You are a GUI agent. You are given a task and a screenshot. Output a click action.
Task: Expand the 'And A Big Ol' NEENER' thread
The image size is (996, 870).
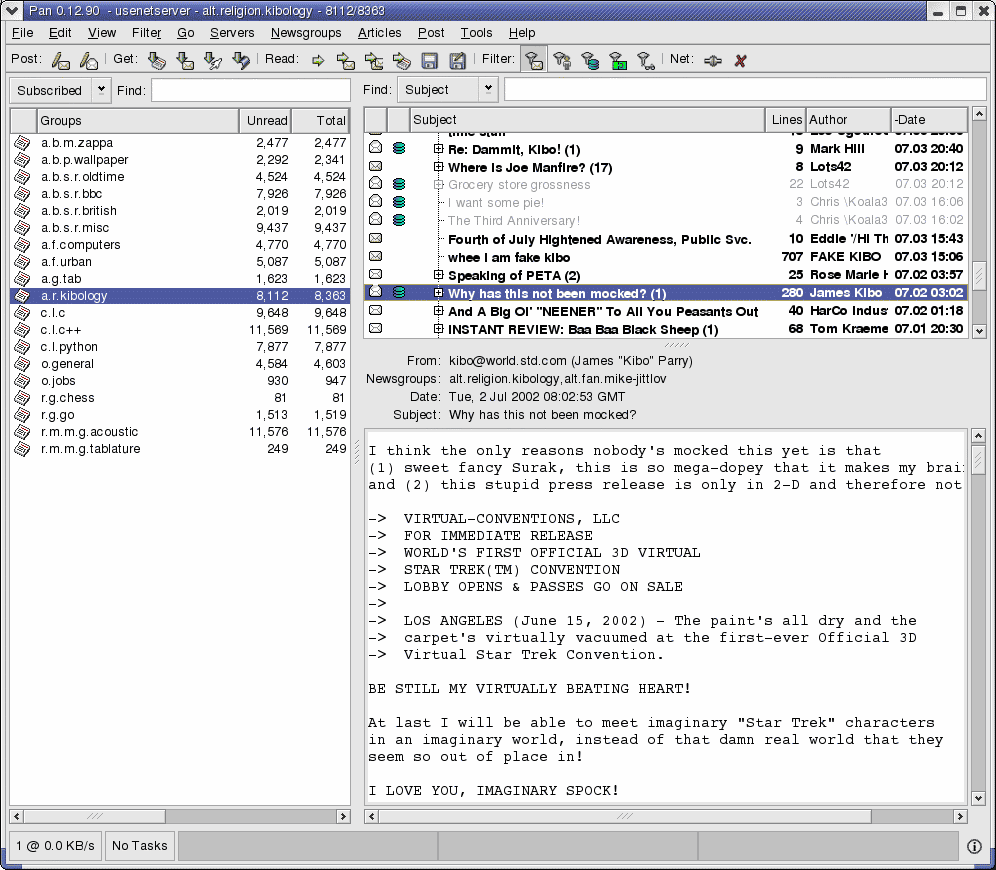coord(438,311)
